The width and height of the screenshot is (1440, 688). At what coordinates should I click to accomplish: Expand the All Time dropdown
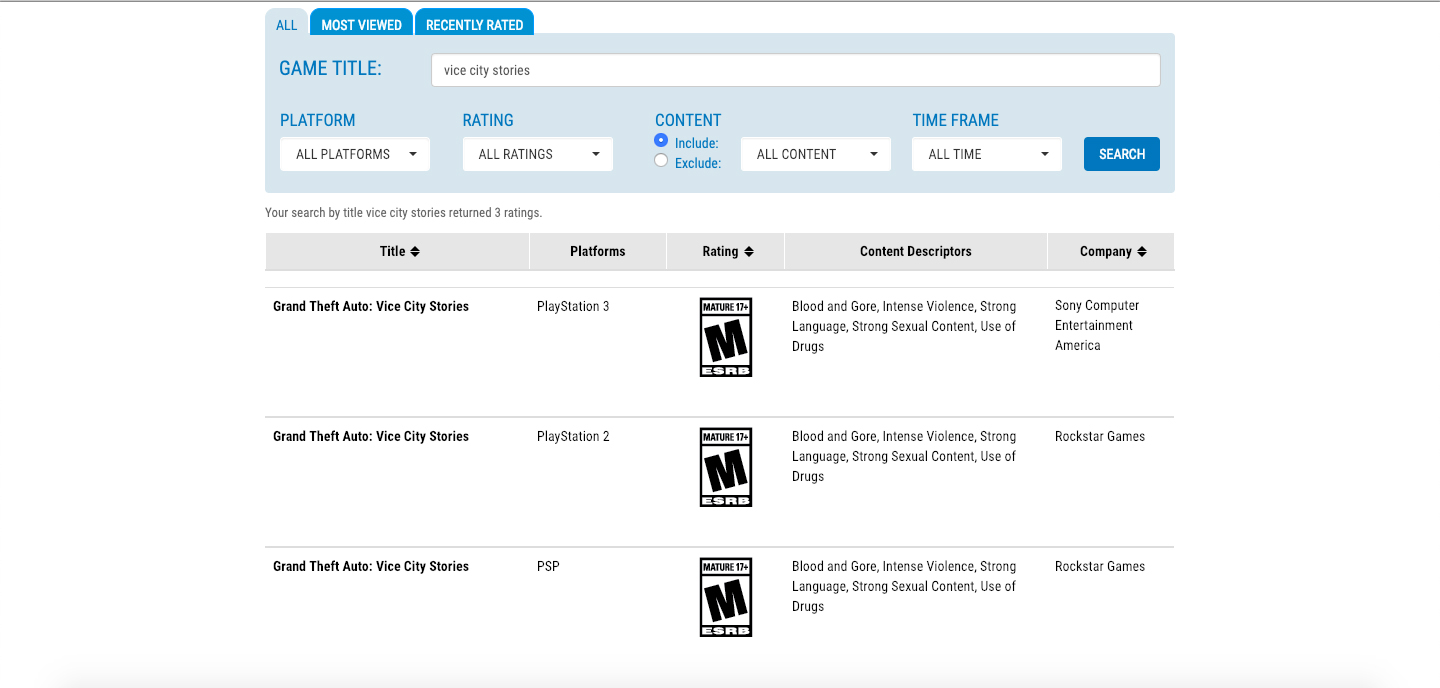click(987, 154)
